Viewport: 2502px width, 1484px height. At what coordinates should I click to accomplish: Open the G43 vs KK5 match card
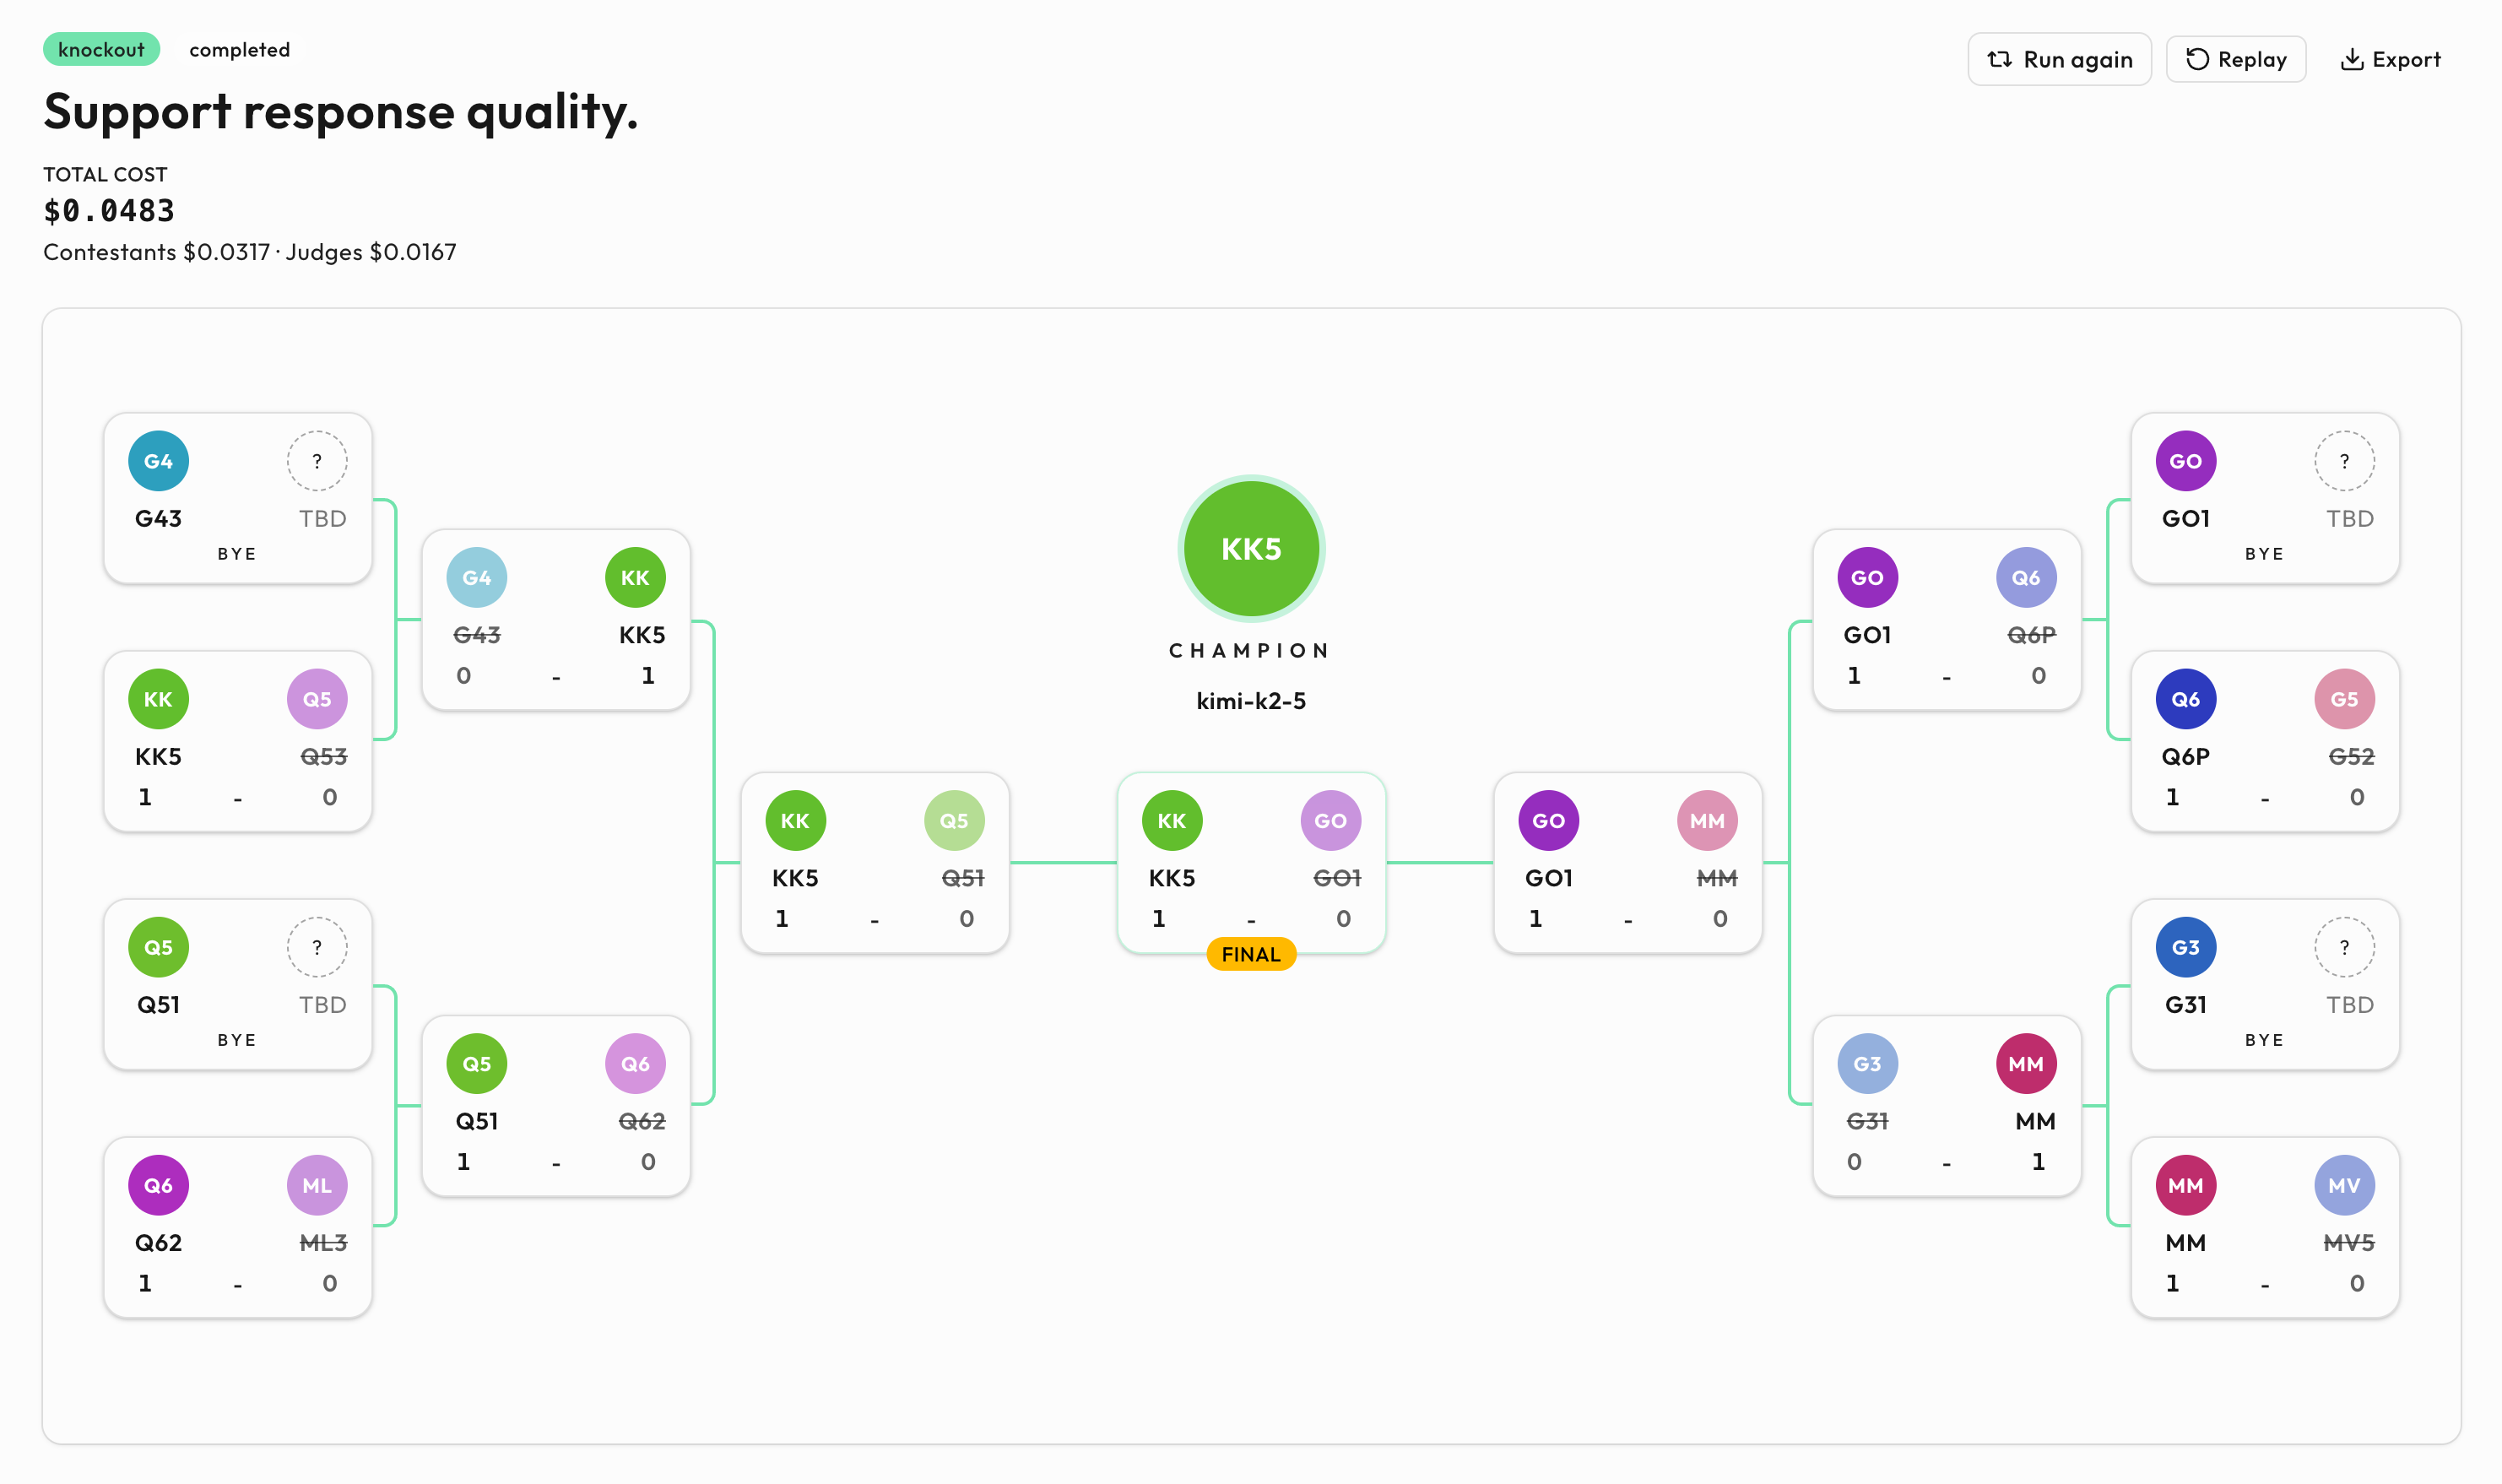tap(556, 620)
